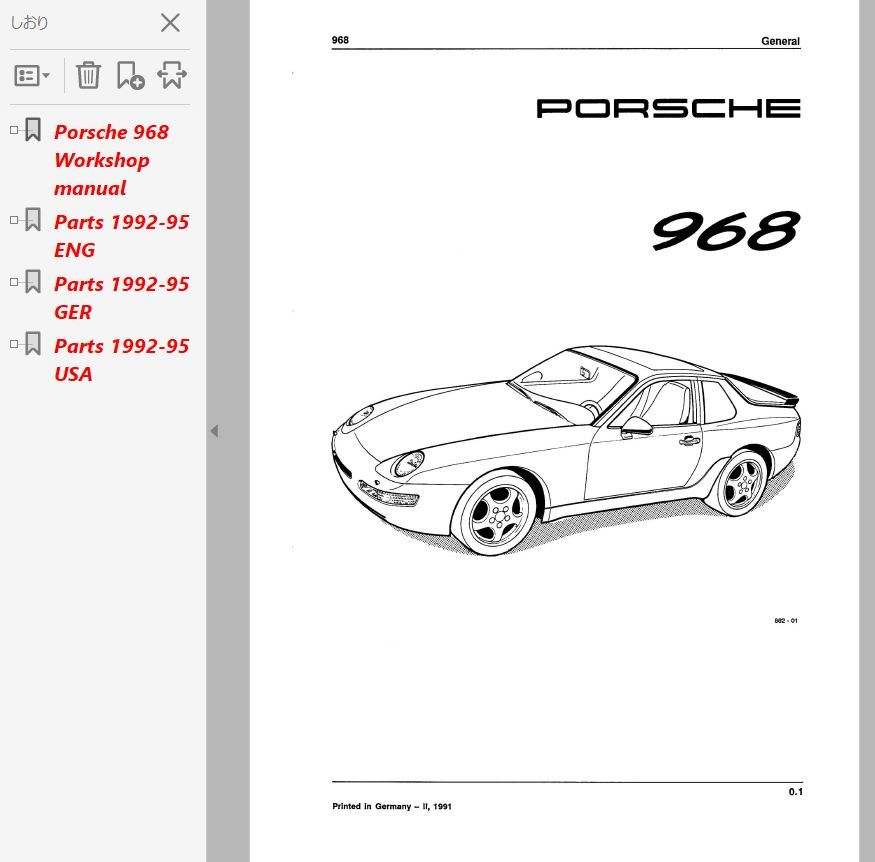Click bookmark icon beside Parts 1992-95 ENG

click(33, 219)
